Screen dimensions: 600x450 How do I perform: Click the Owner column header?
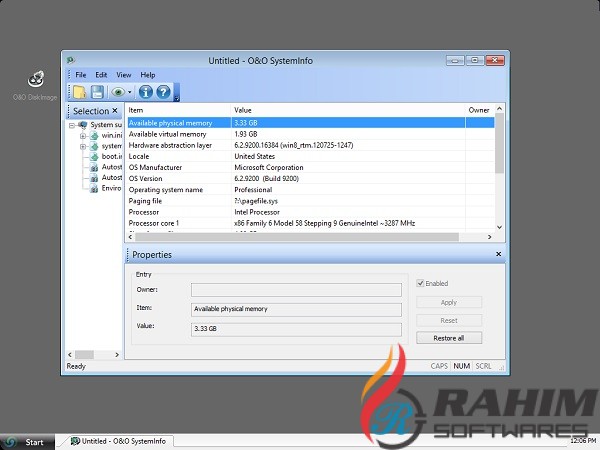[x=480, y=110]
